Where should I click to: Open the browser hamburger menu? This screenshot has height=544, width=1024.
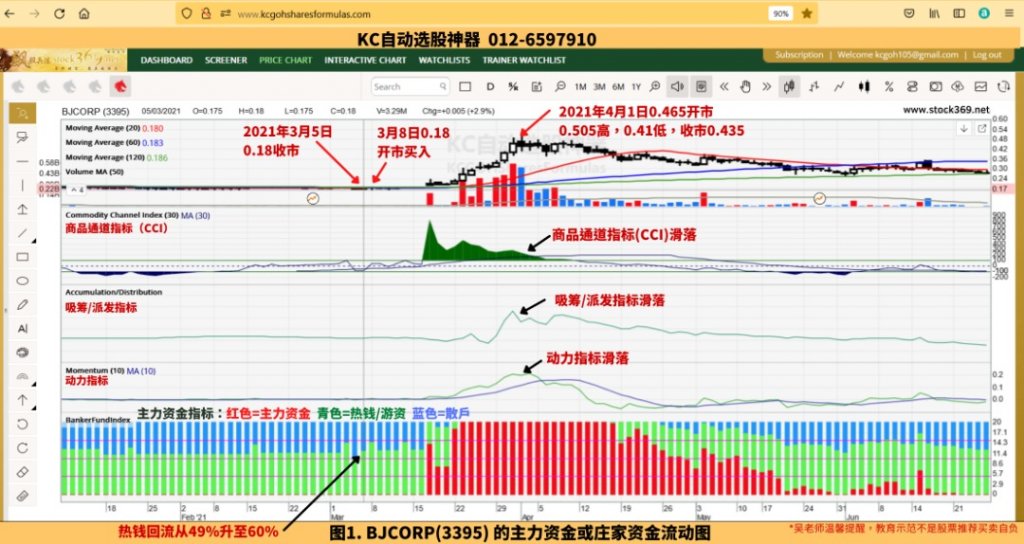[x=1009, y=13]
